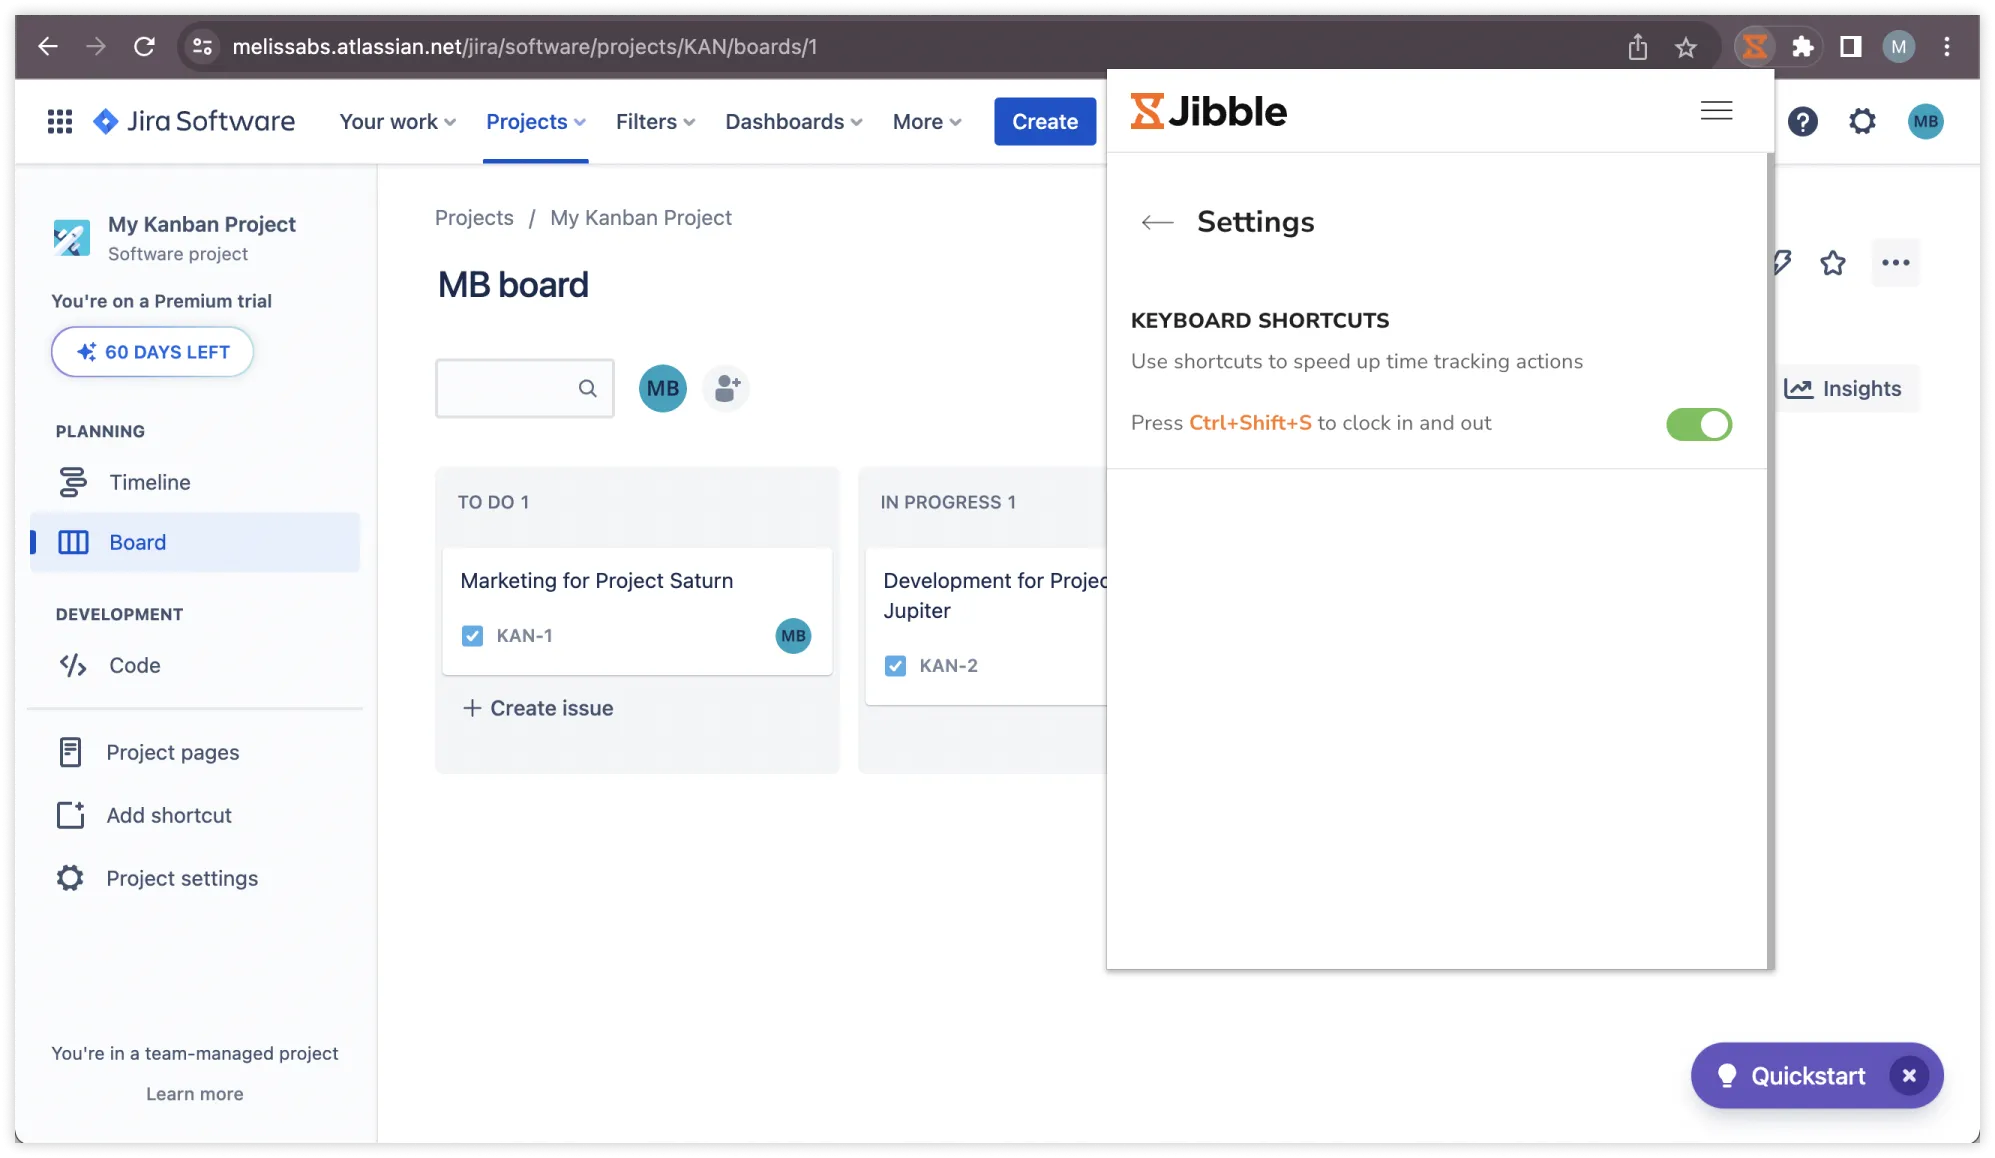1995x1158 pixels.
Task: Expand the Filters dropdown menu
Action: [655, 122]
